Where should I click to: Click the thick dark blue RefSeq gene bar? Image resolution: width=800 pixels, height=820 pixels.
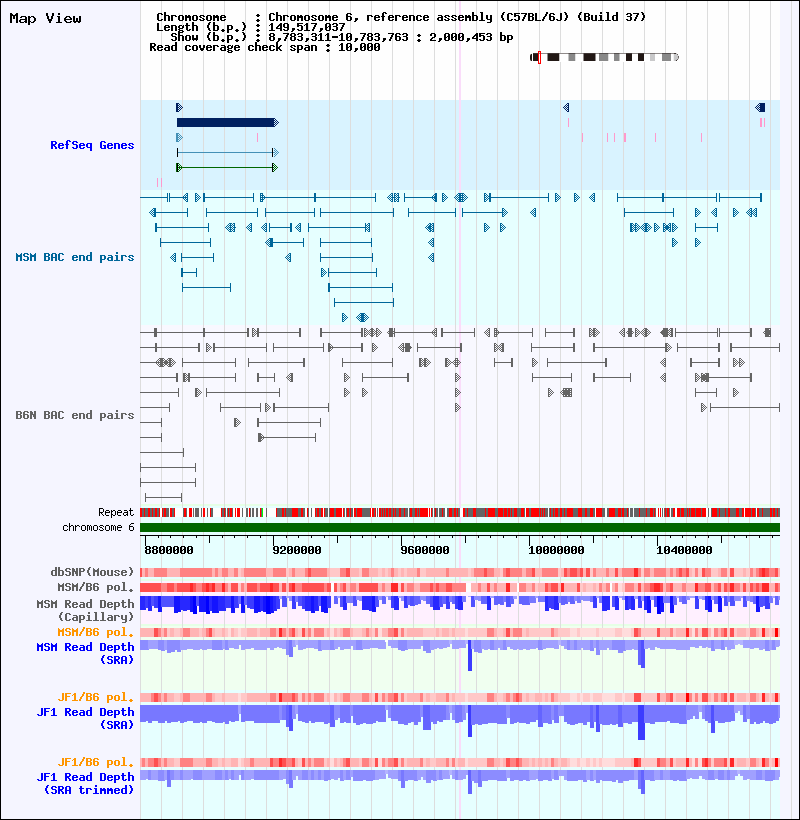(226, 122)
